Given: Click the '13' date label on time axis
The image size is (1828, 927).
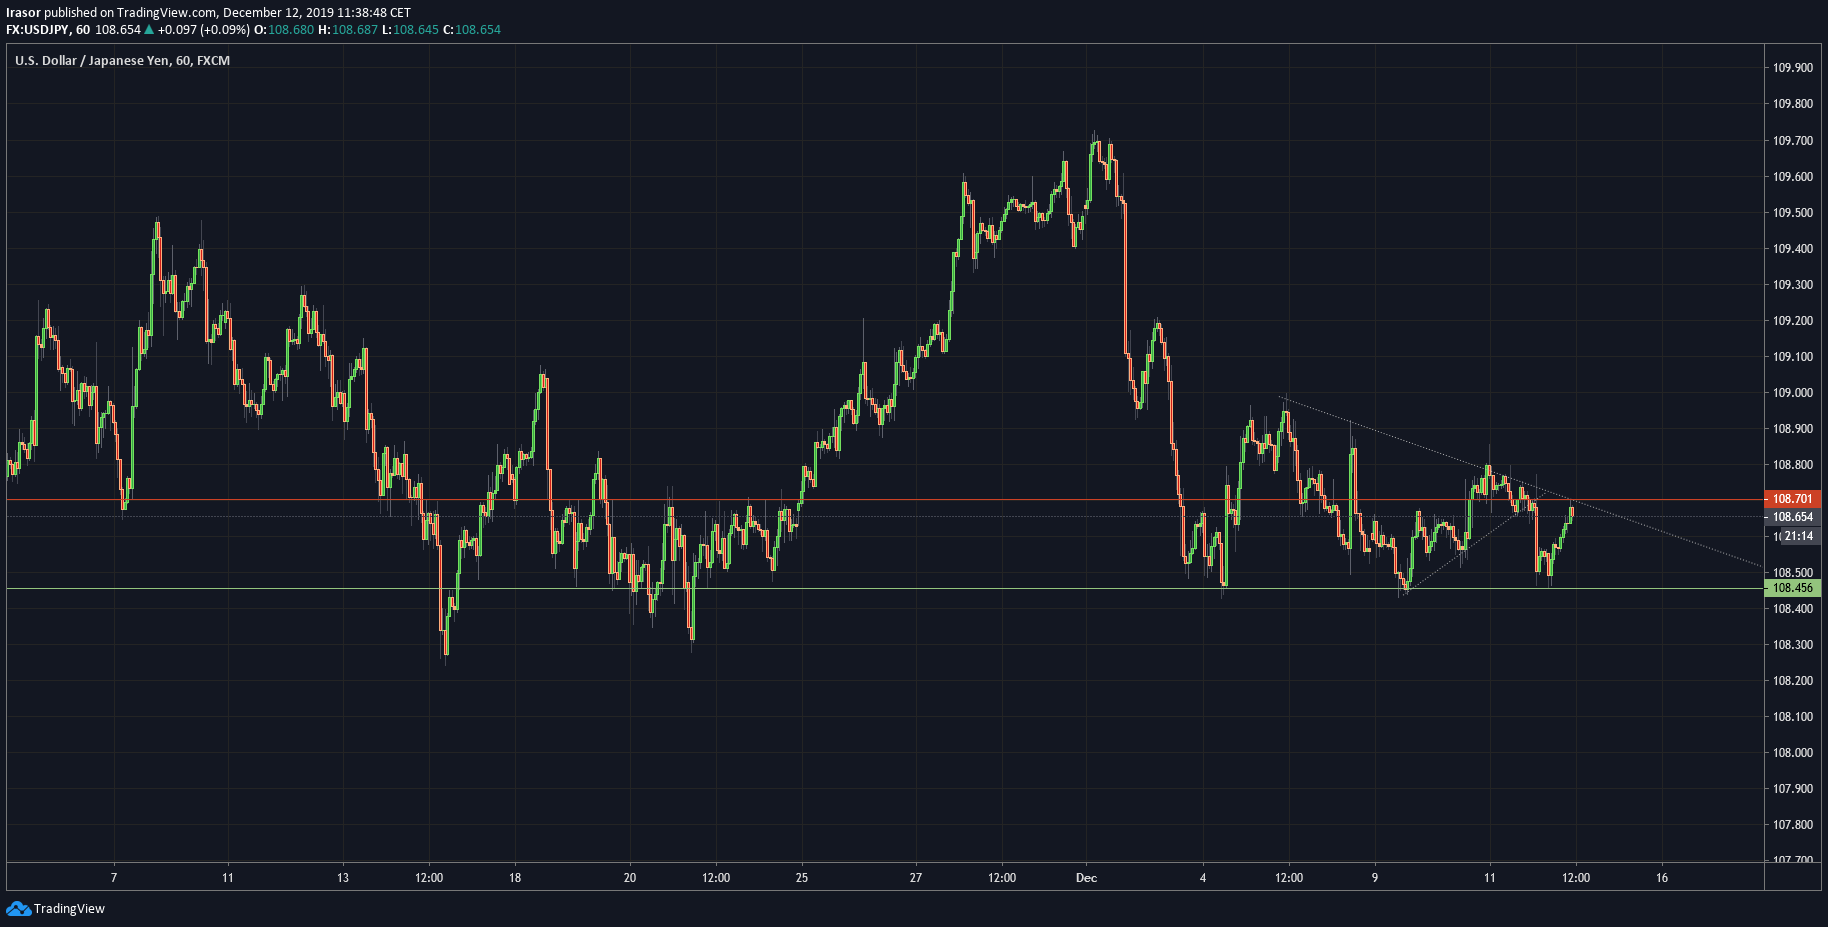Looking at the screenshot, I should pyautogui.click(x=343, y=878).
